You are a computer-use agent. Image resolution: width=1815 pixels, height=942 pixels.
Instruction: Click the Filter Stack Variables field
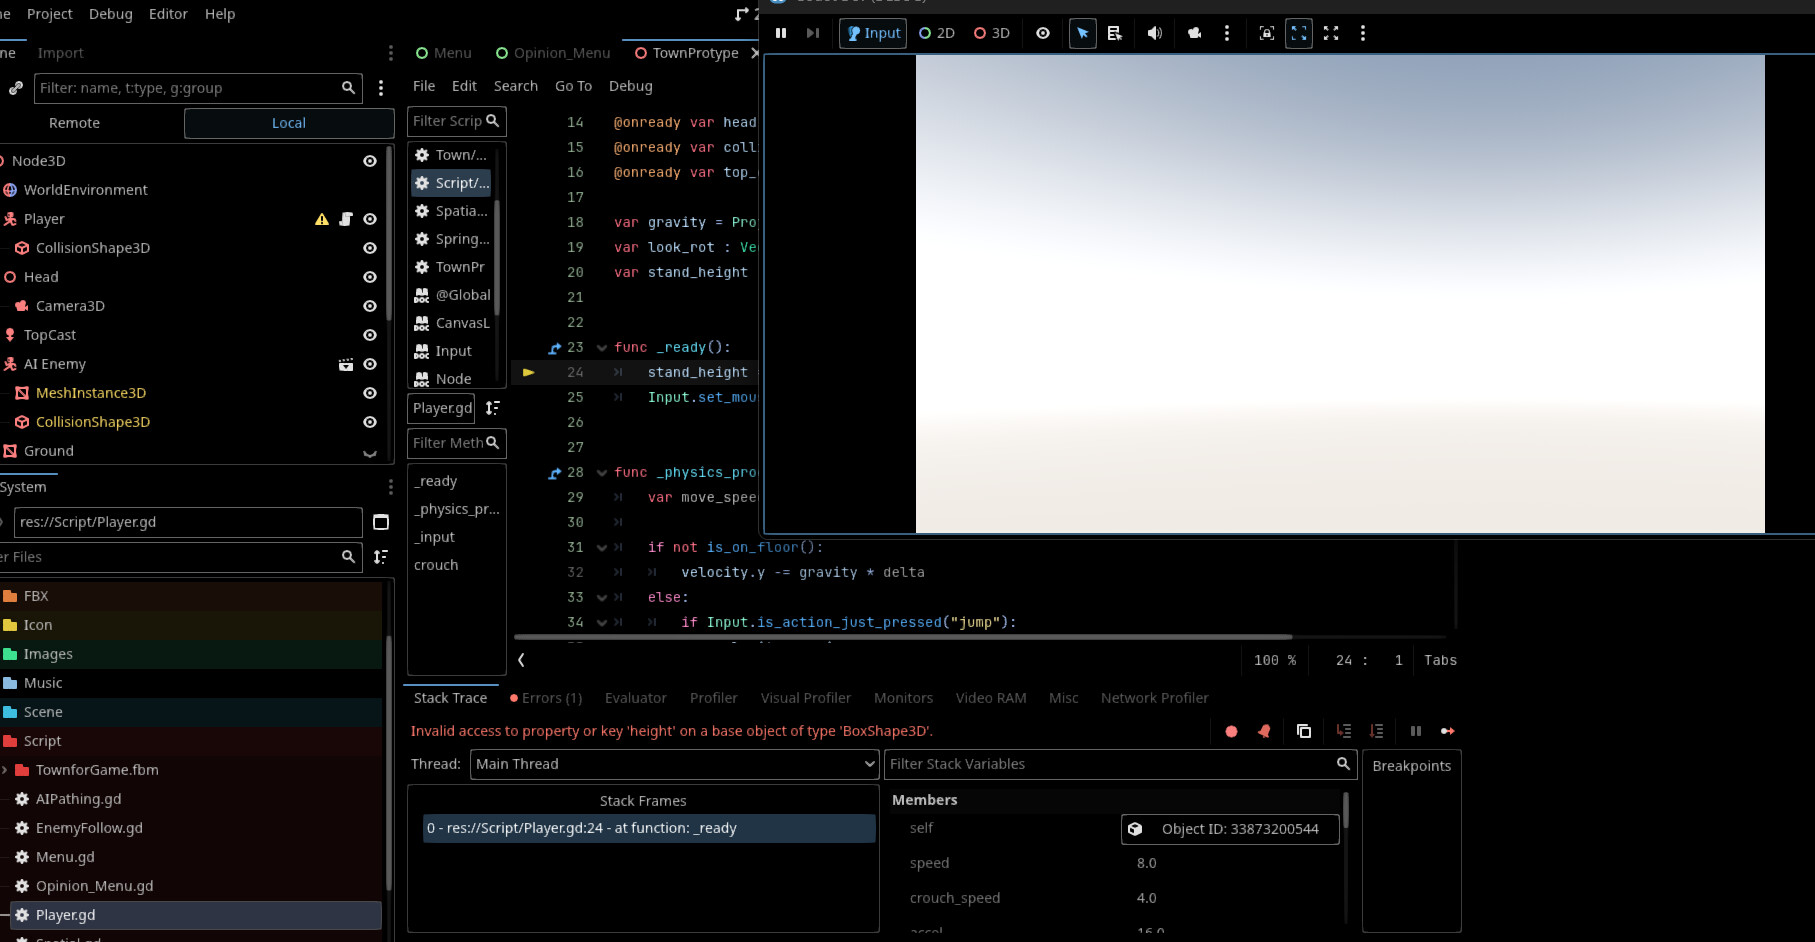coord(1110,764)
